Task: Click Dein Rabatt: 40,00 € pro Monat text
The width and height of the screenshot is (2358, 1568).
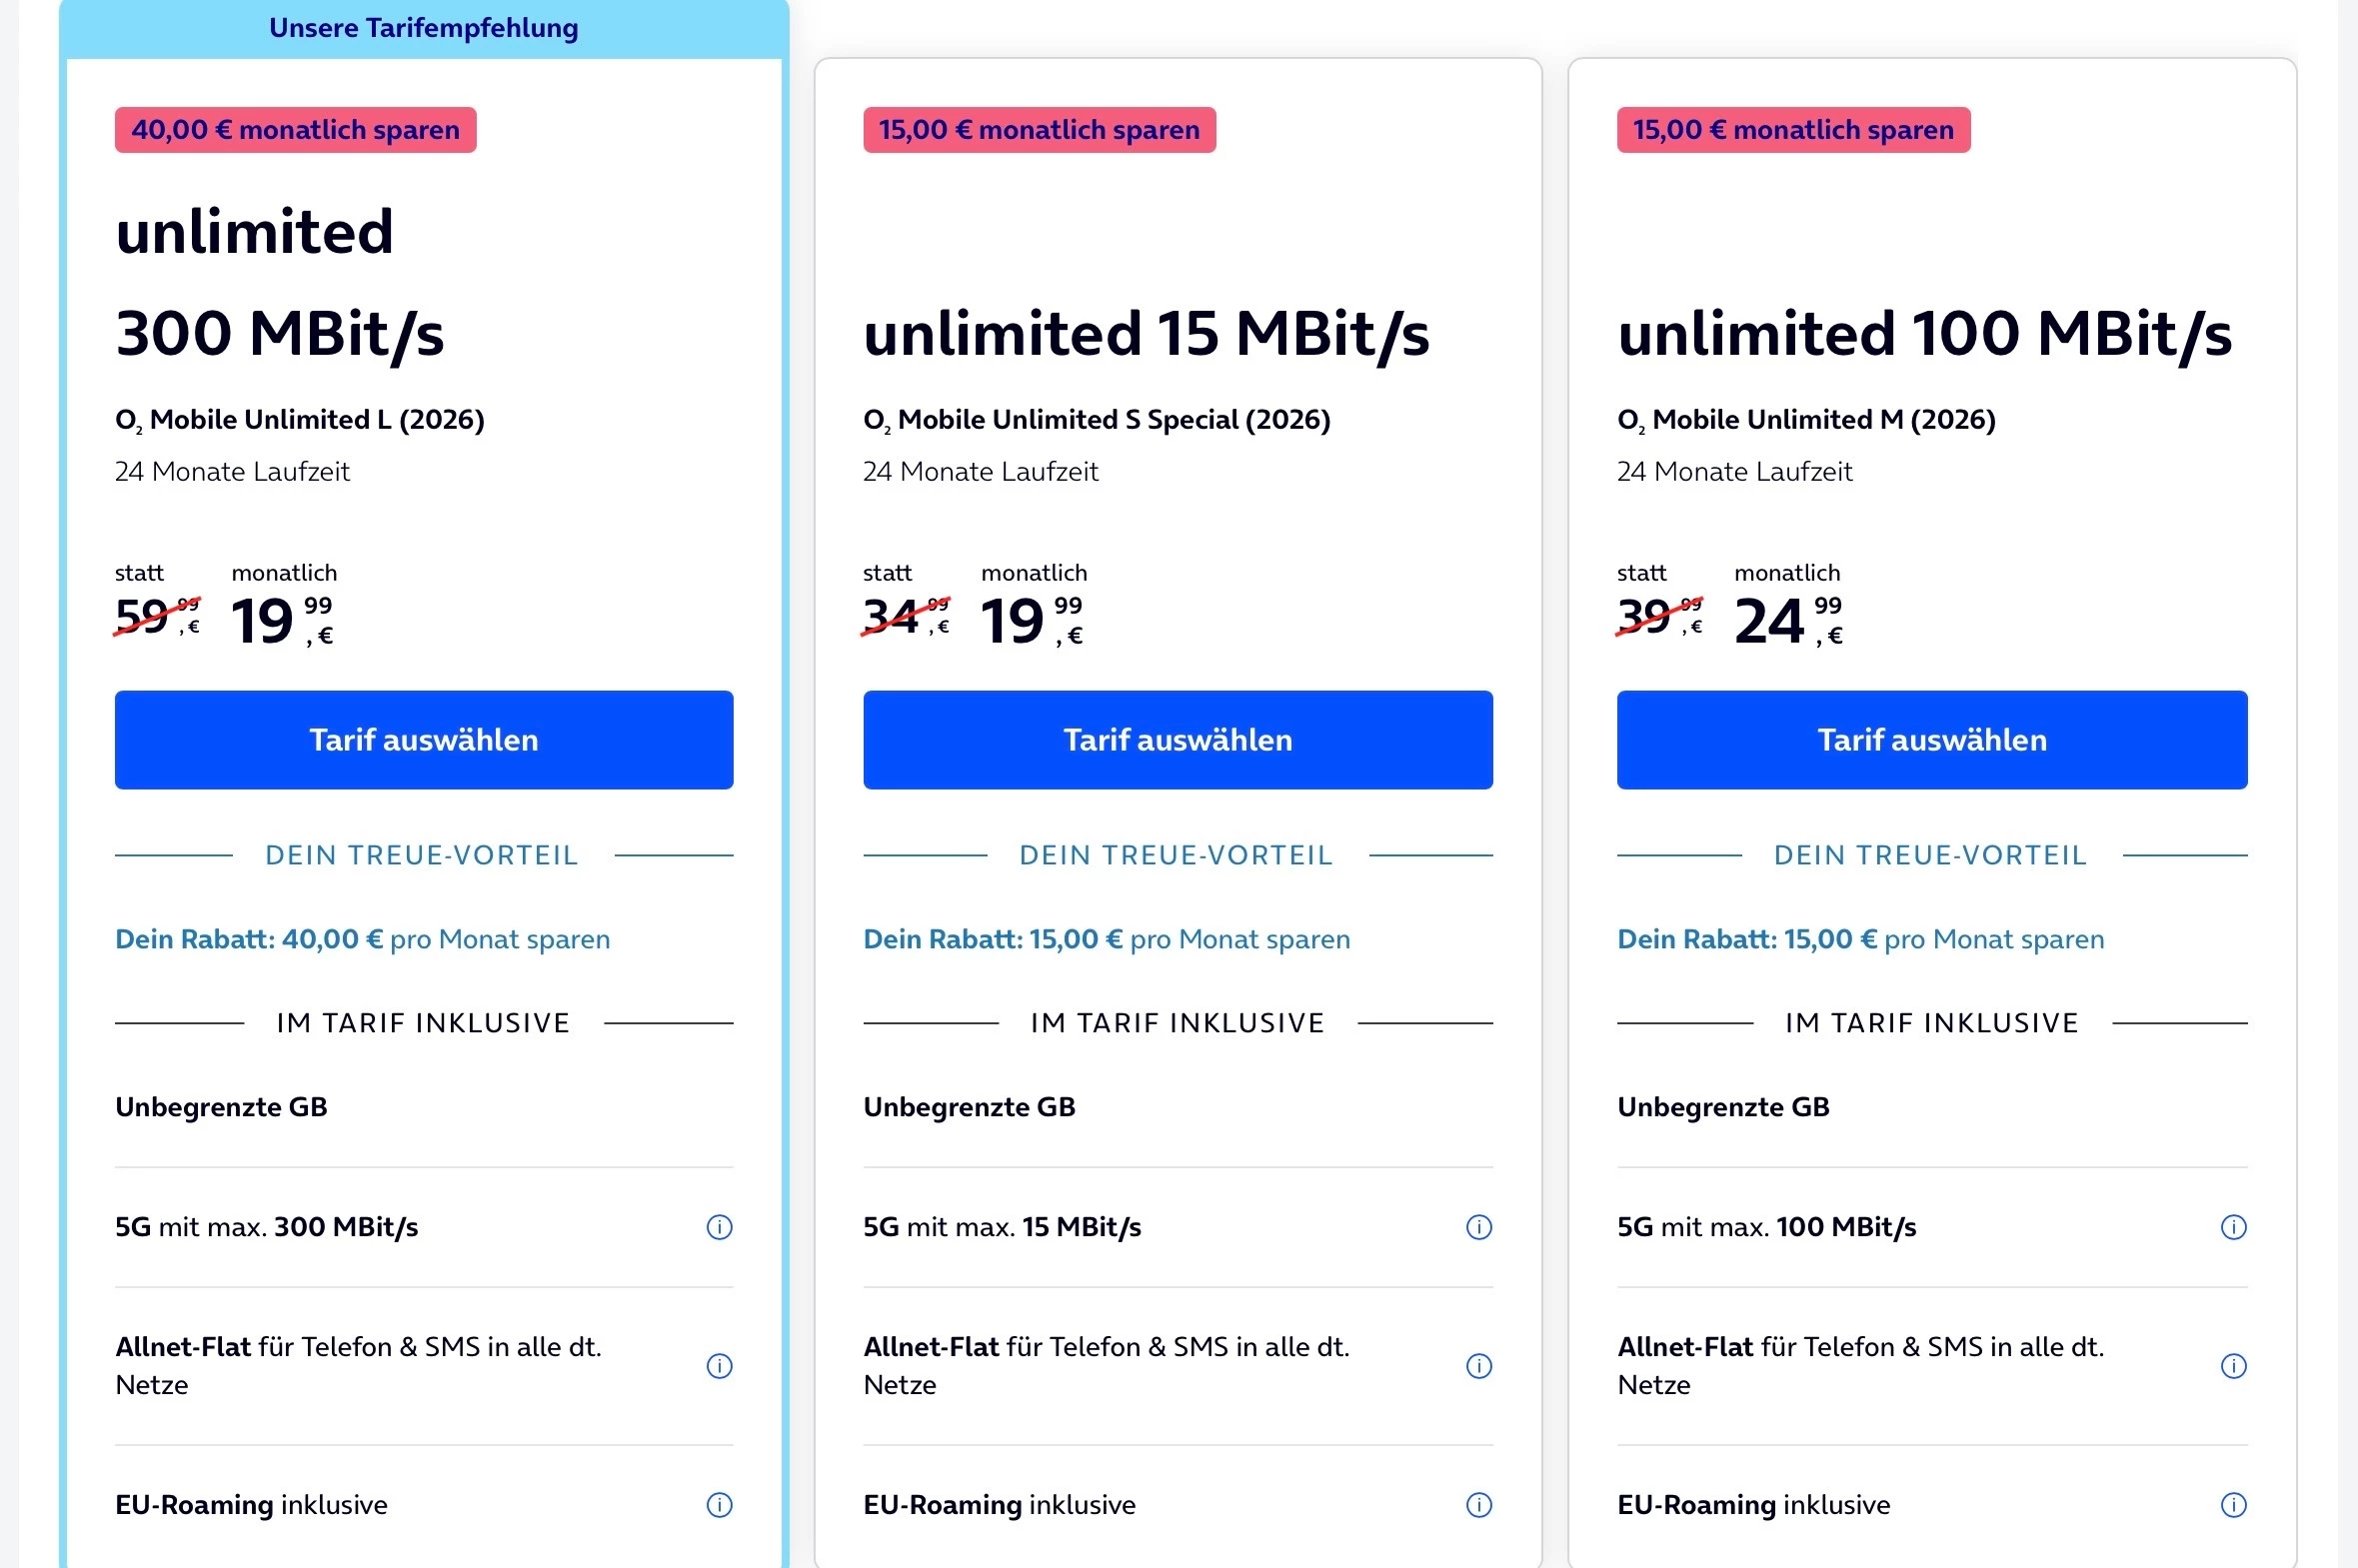Action: 362,939
